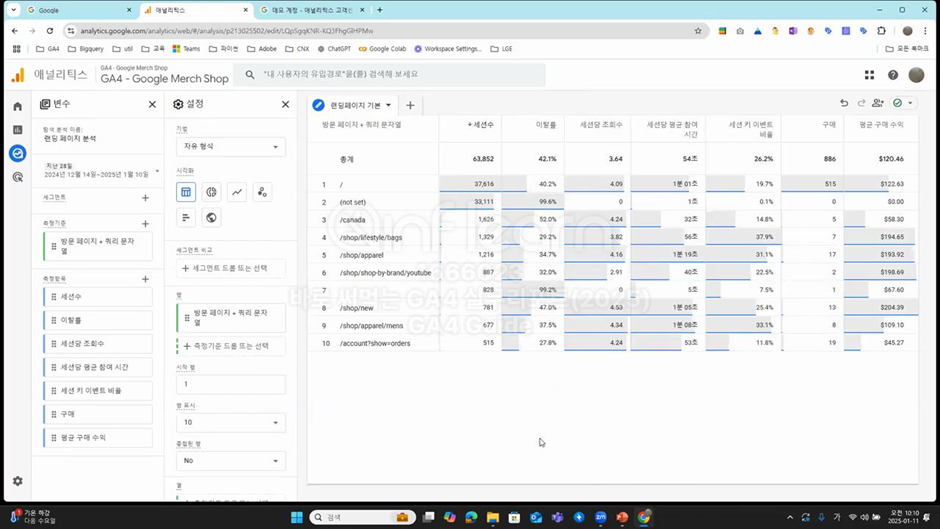Viewport: 940px width, 529px height.
Task: Click the /account?show=orders row label
Action: 375,344
